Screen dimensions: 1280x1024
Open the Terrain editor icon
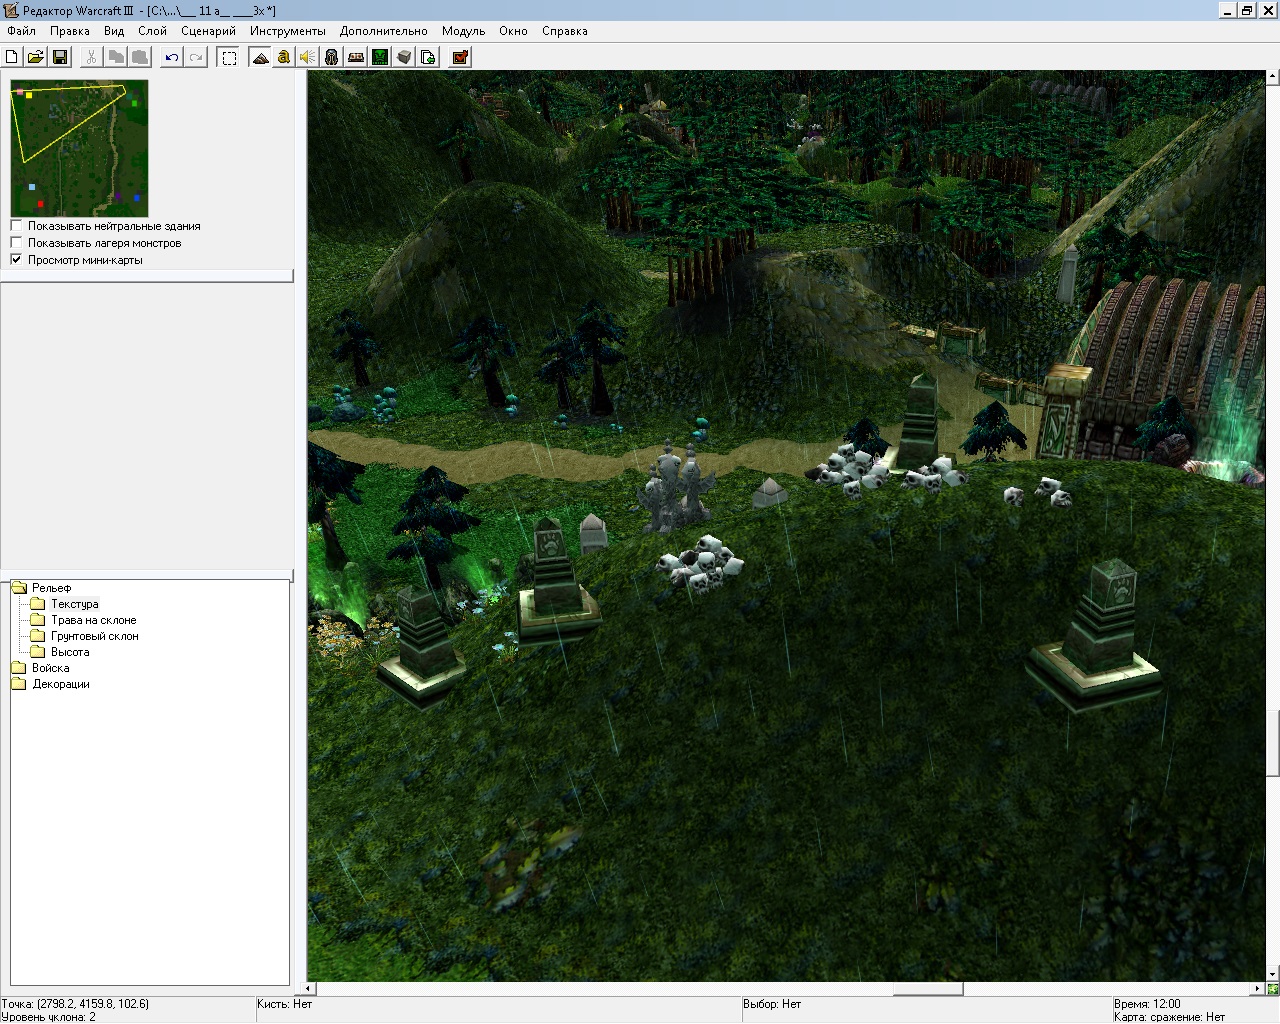[x=261, y=57]
